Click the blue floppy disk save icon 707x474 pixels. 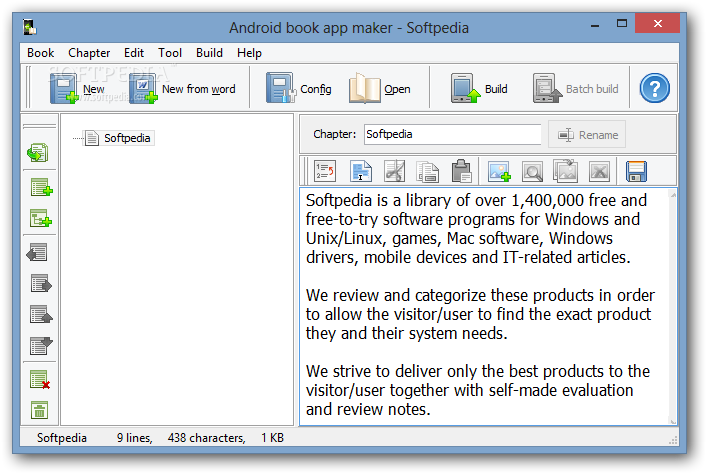tap(636, 171)
